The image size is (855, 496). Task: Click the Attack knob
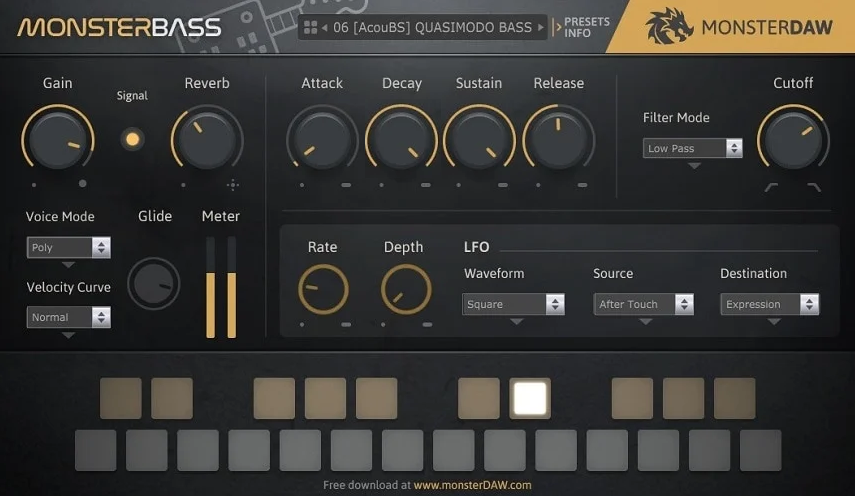pyautogui.click(x=322, y=140)
